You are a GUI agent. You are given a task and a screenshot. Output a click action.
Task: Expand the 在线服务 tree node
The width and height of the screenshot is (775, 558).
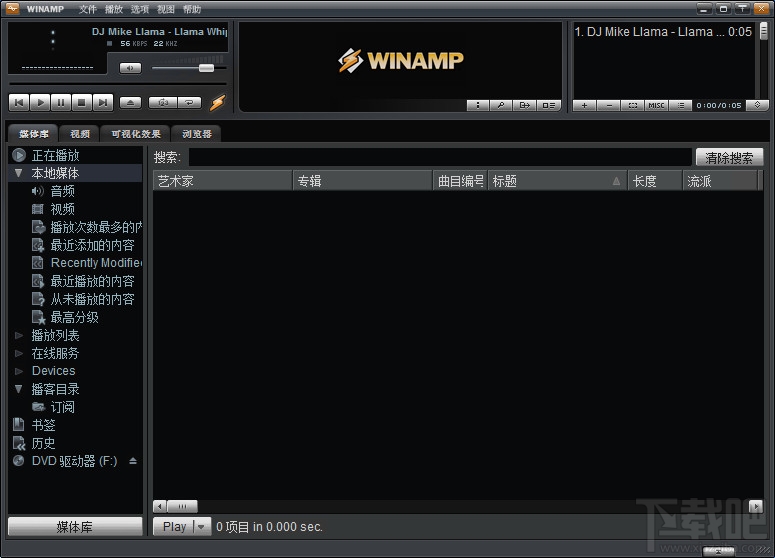(19, 353)
